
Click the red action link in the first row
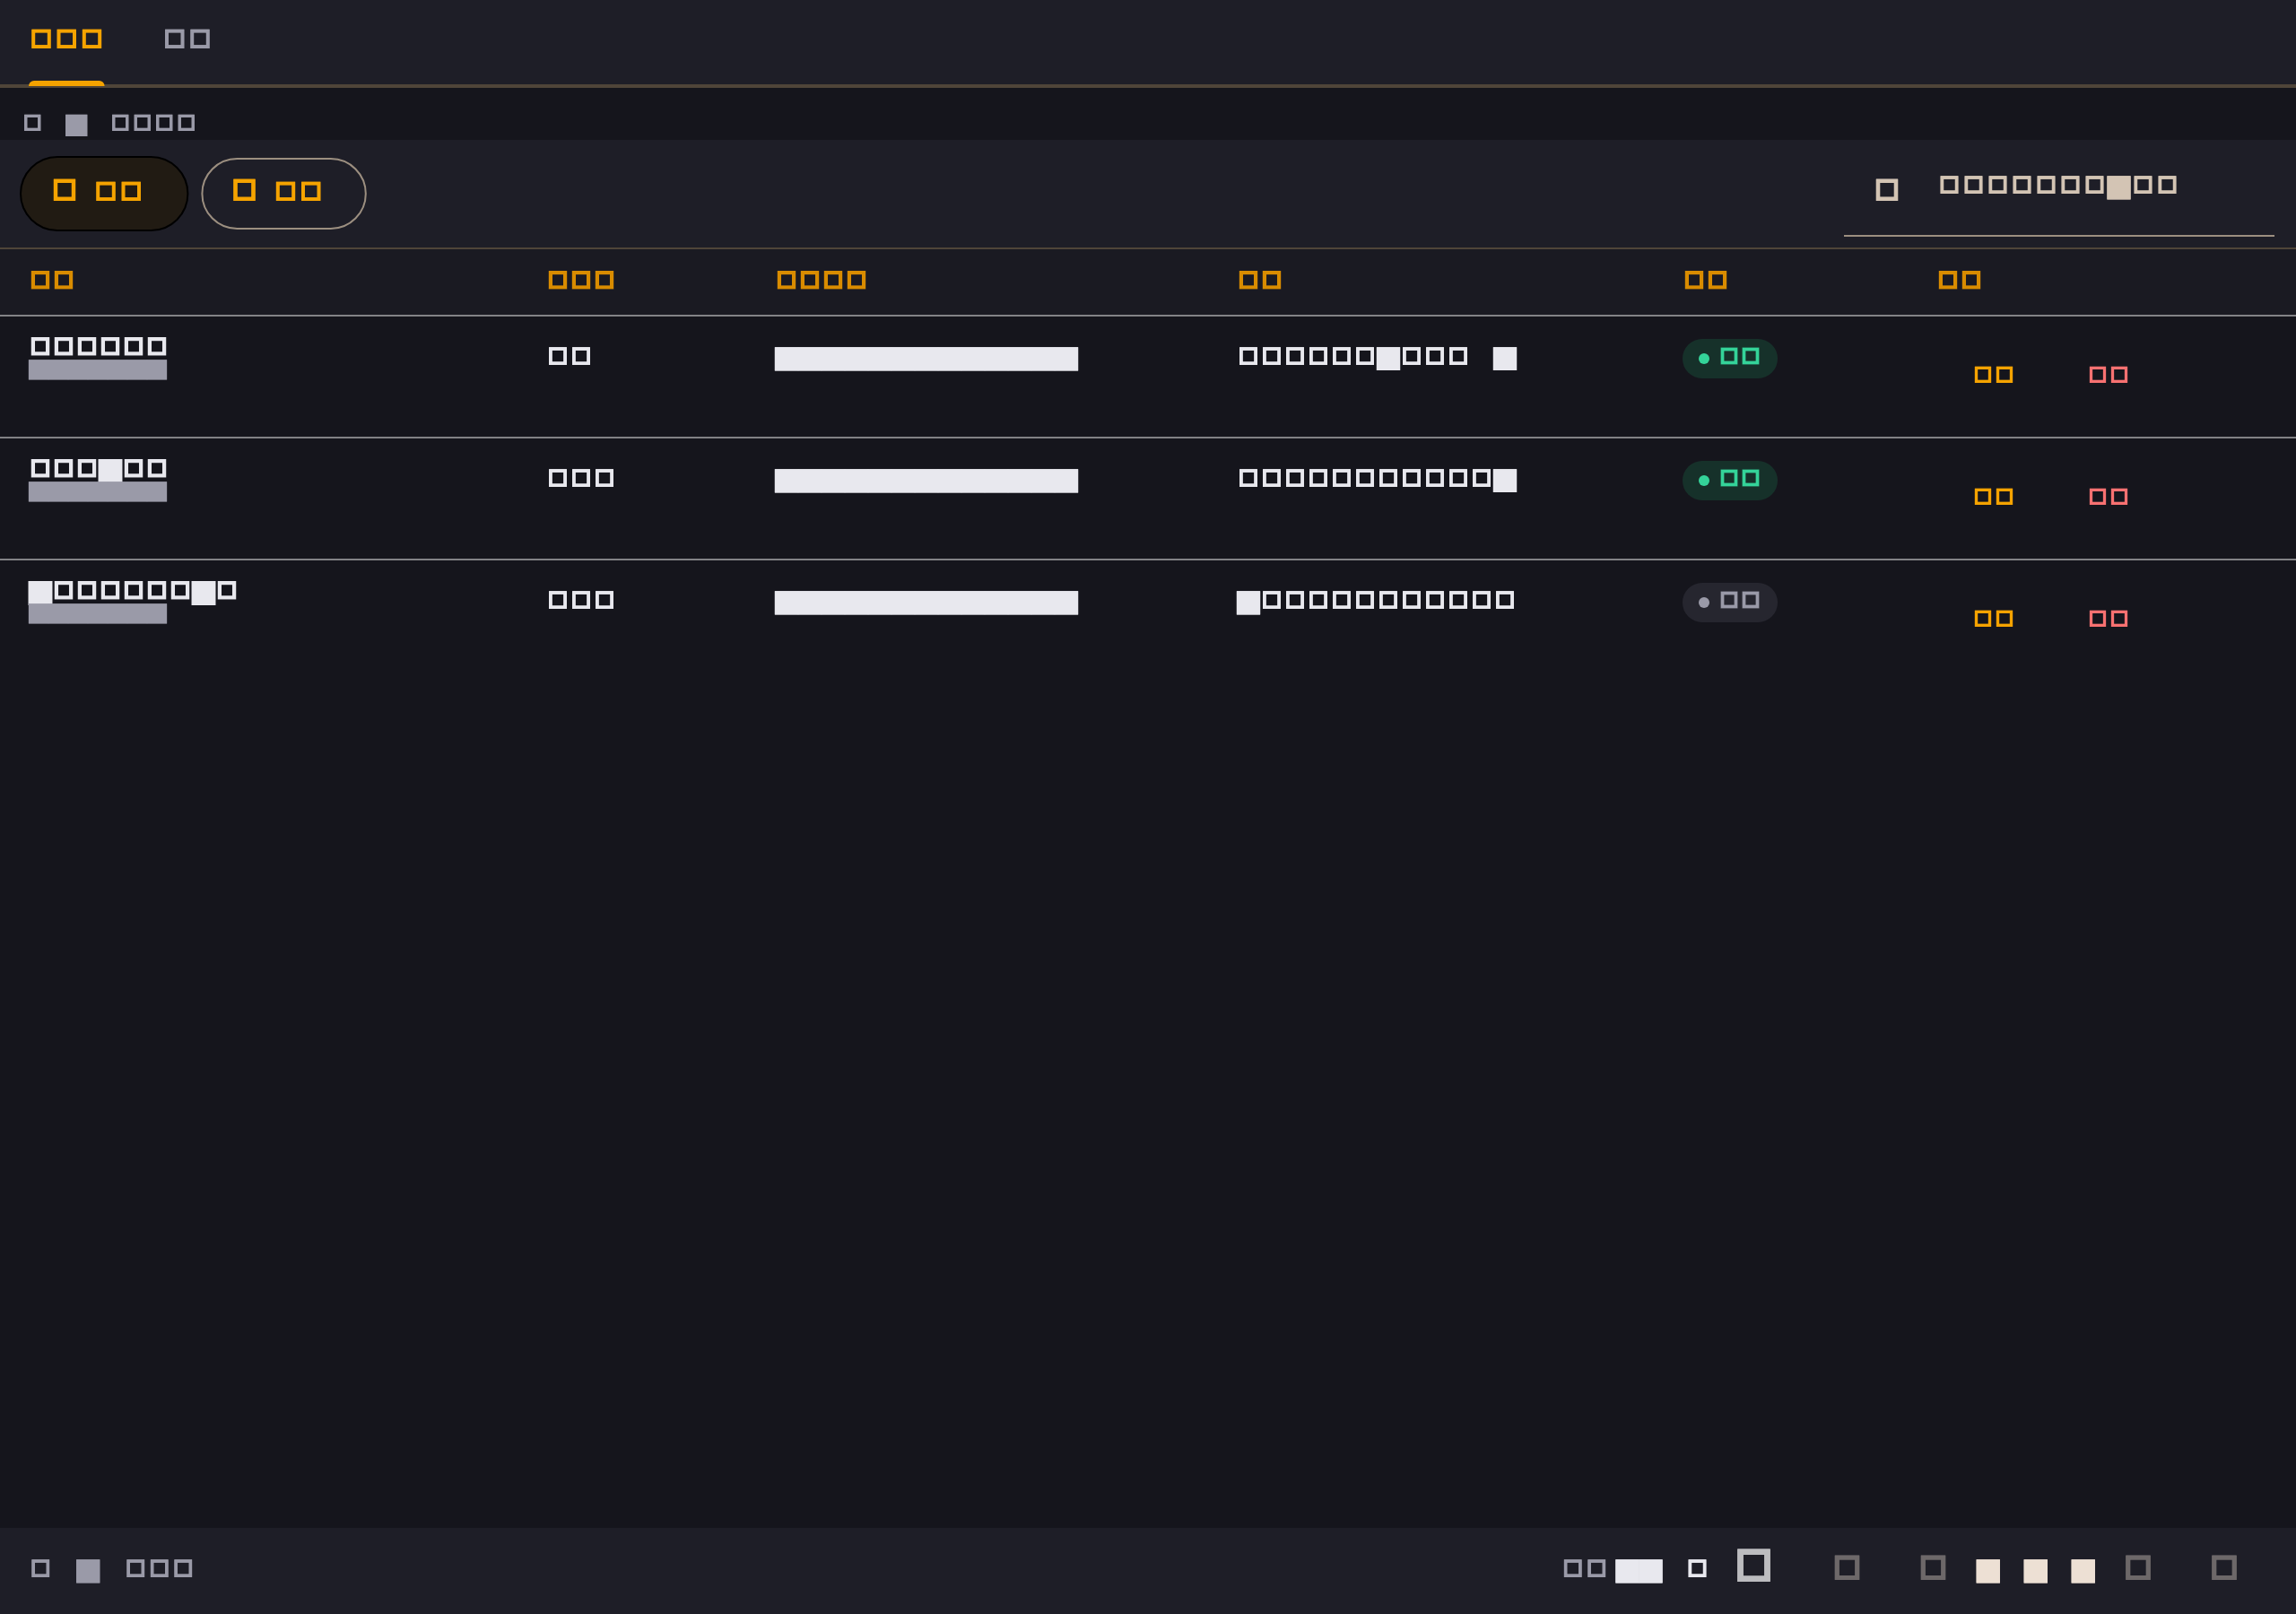(2108, 375)
